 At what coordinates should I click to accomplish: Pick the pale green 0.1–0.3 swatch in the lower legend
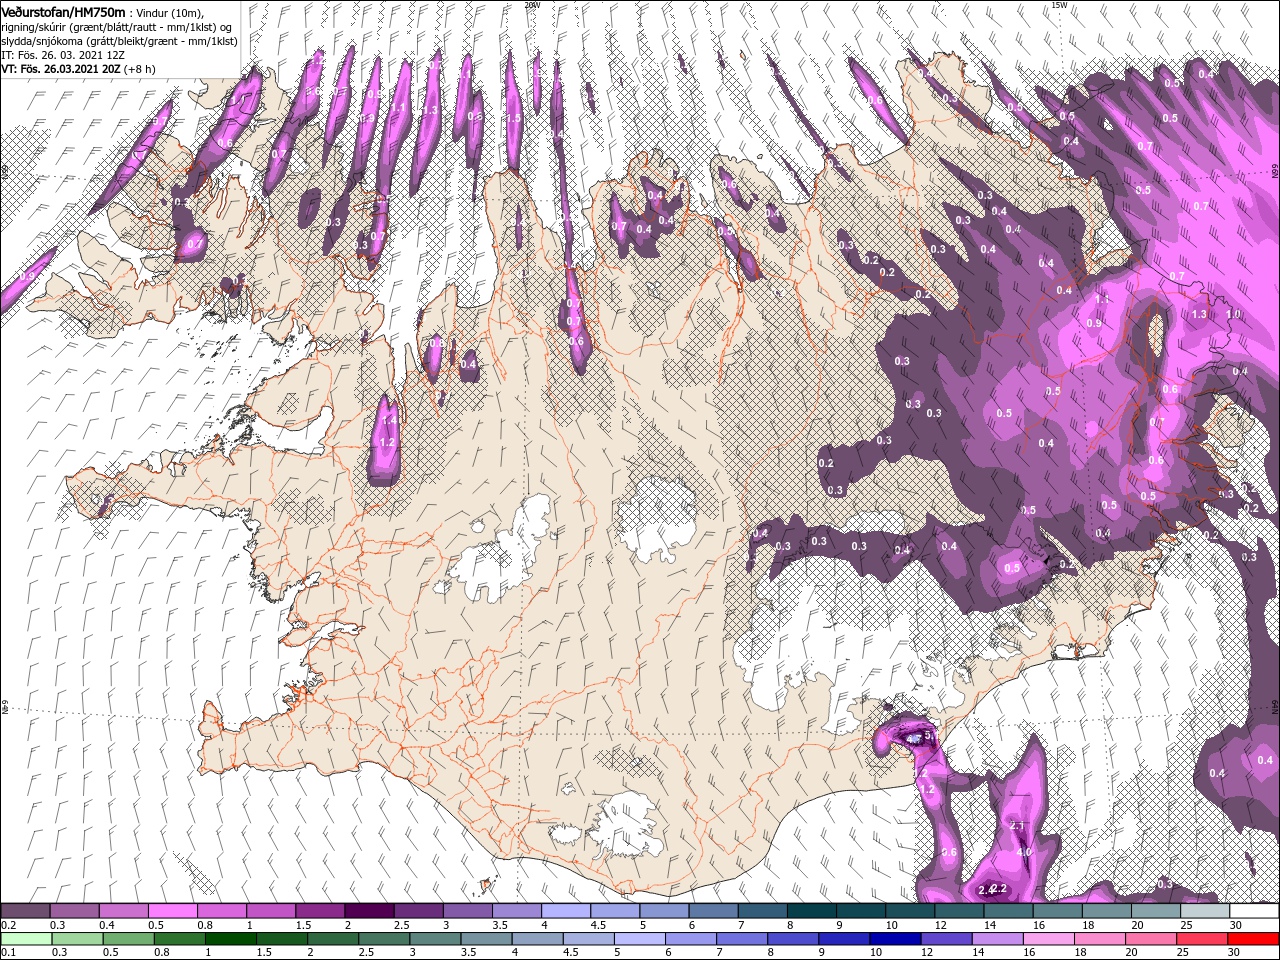click(x=25, y=939)
